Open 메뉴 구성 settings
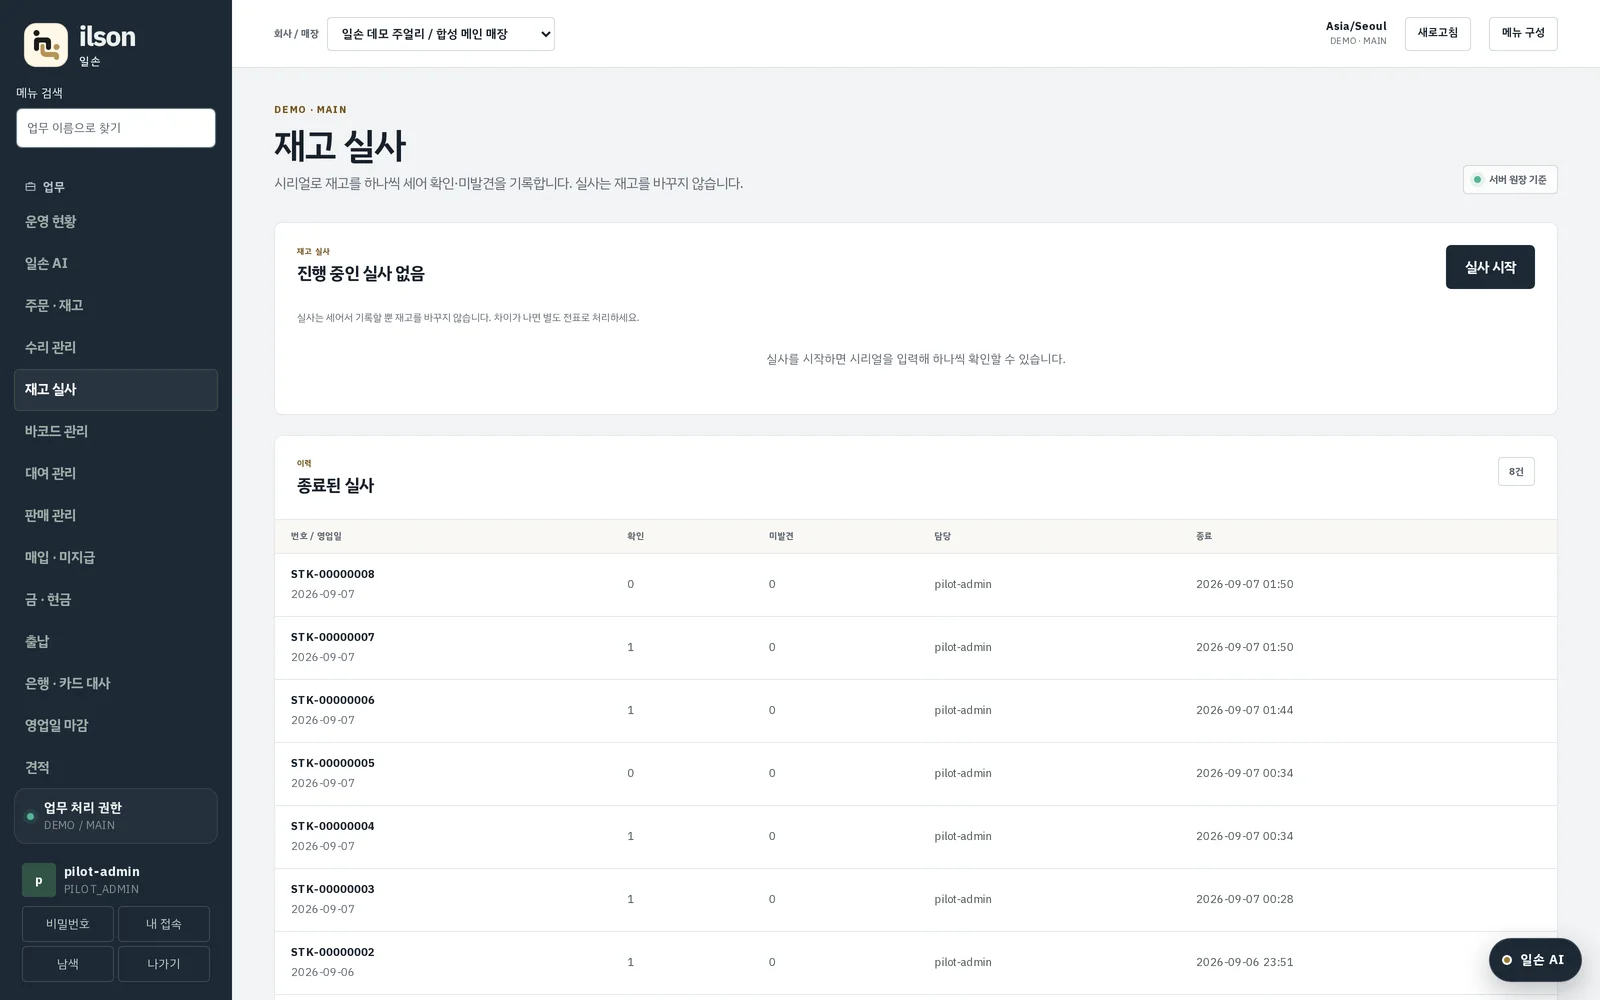The image size is (1600, 1000). tap(1523, 33)
